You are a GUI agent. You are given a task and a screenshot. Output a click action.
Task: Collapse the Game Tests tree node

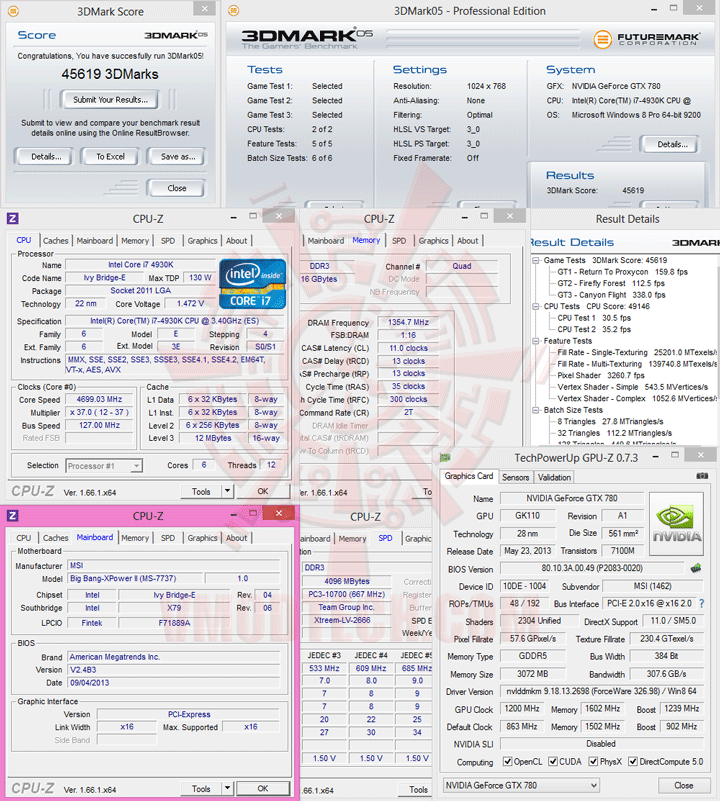[x=536, y=261]
